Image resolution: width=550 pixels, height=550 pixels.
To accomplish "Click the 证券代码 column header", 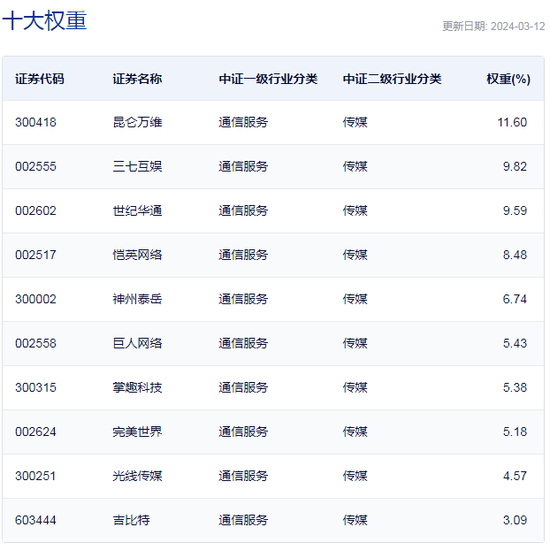I will point(40,79).
